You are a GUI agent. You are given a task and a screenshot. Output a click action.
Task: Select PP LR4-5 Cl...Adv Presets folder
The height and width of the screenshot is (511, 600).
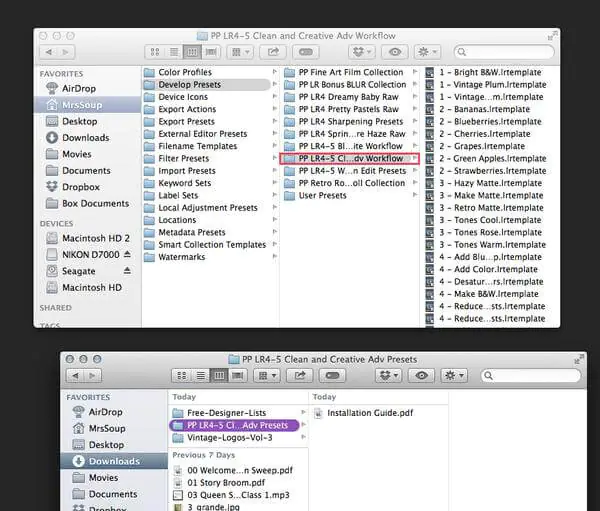coord(234,425)
